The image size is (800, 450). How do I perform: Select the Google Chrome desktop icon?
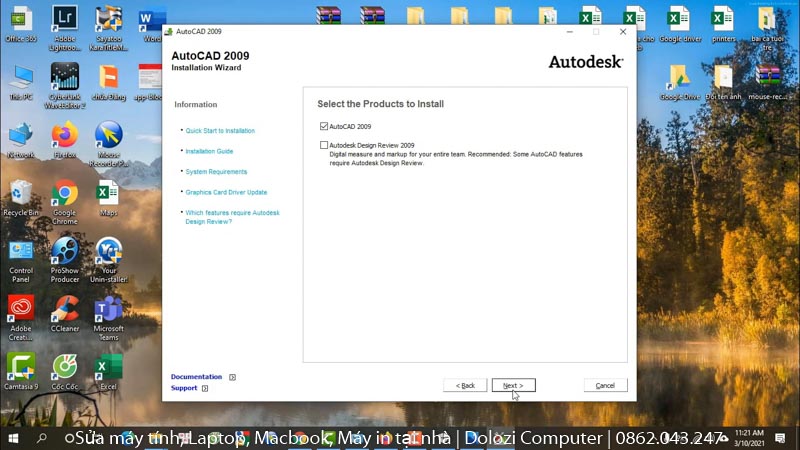(x=65, y=202)
